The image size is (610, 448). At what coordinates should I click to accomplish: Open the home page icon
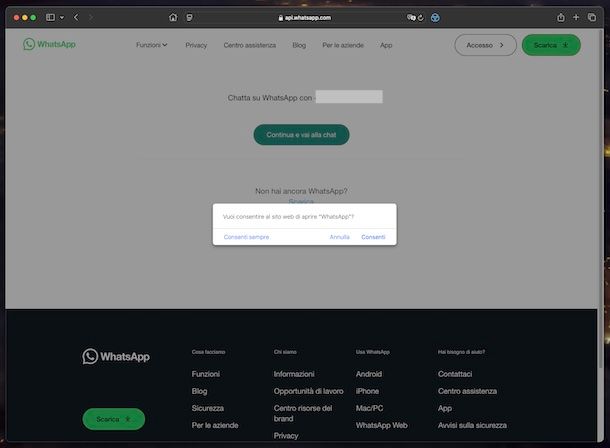point(173,18)
